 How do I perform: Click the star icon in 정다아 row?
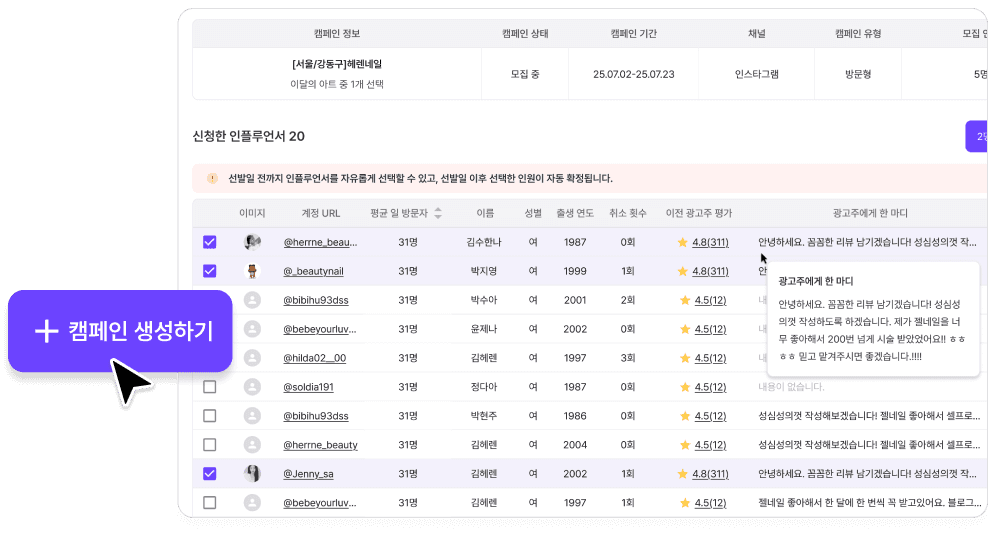pyautogui.click(x=685, y=387)
